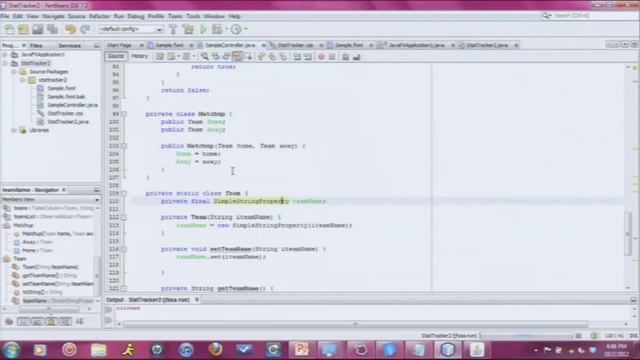
Task: Click the Stop Macro Recording icon
Action: tap(332, 57)
